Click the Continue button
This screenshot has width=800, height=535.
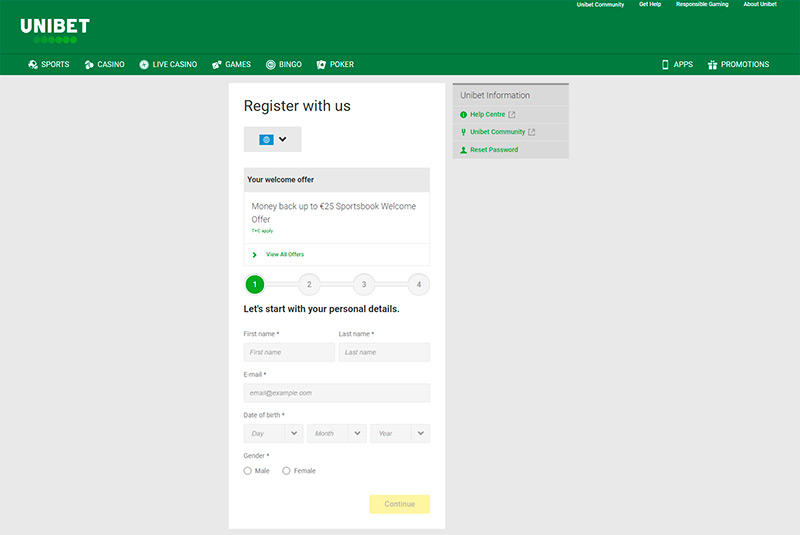click(399, 504)
